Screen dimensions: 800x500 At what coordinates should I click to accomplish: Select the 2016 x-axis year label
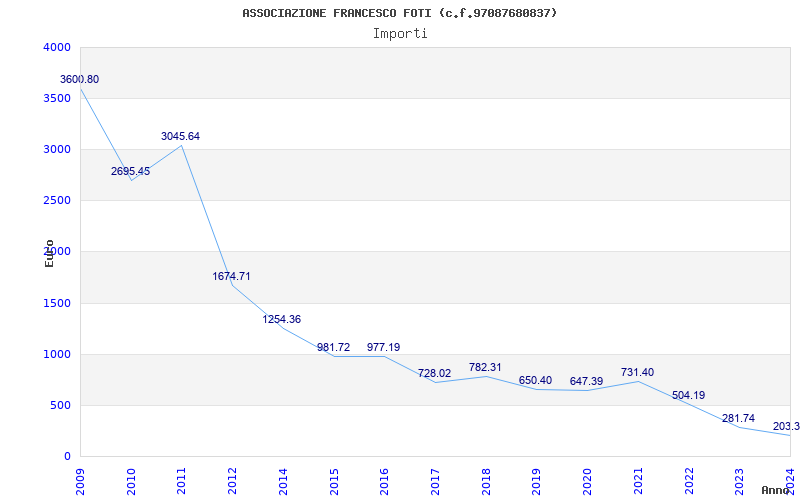tap(384, 481)
